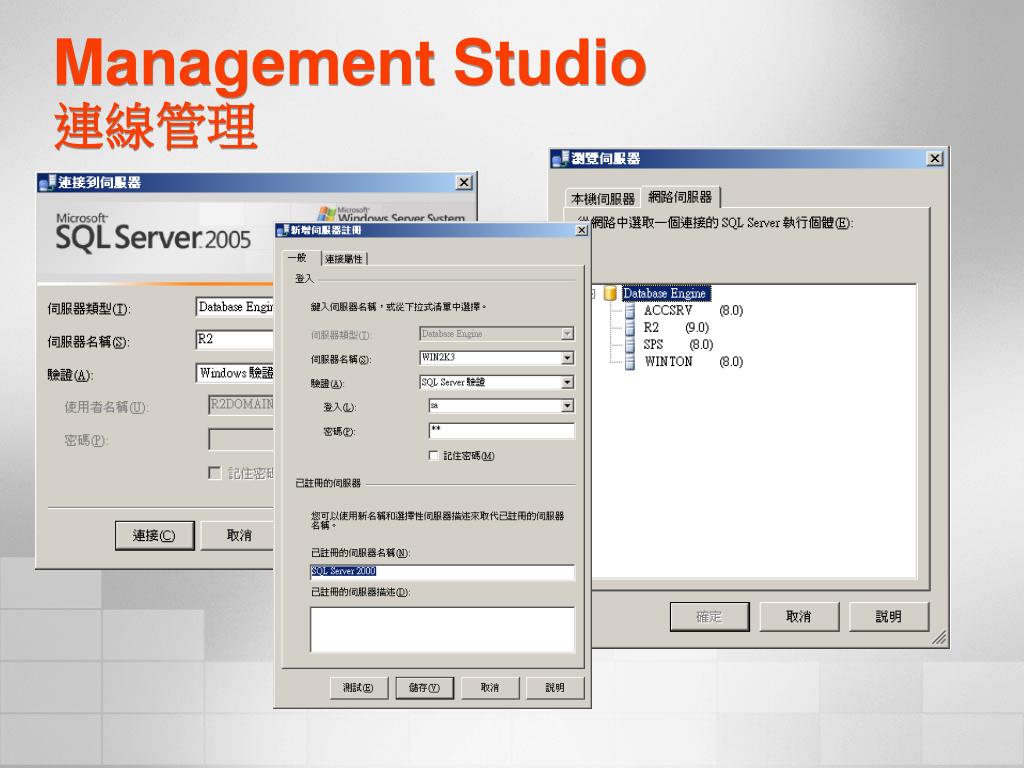The width and height of the screenshot is (1024, 768).
Task: Open the disabled 伺服器類型 Database Engine dropdown
Action: (x=568, y=334)
